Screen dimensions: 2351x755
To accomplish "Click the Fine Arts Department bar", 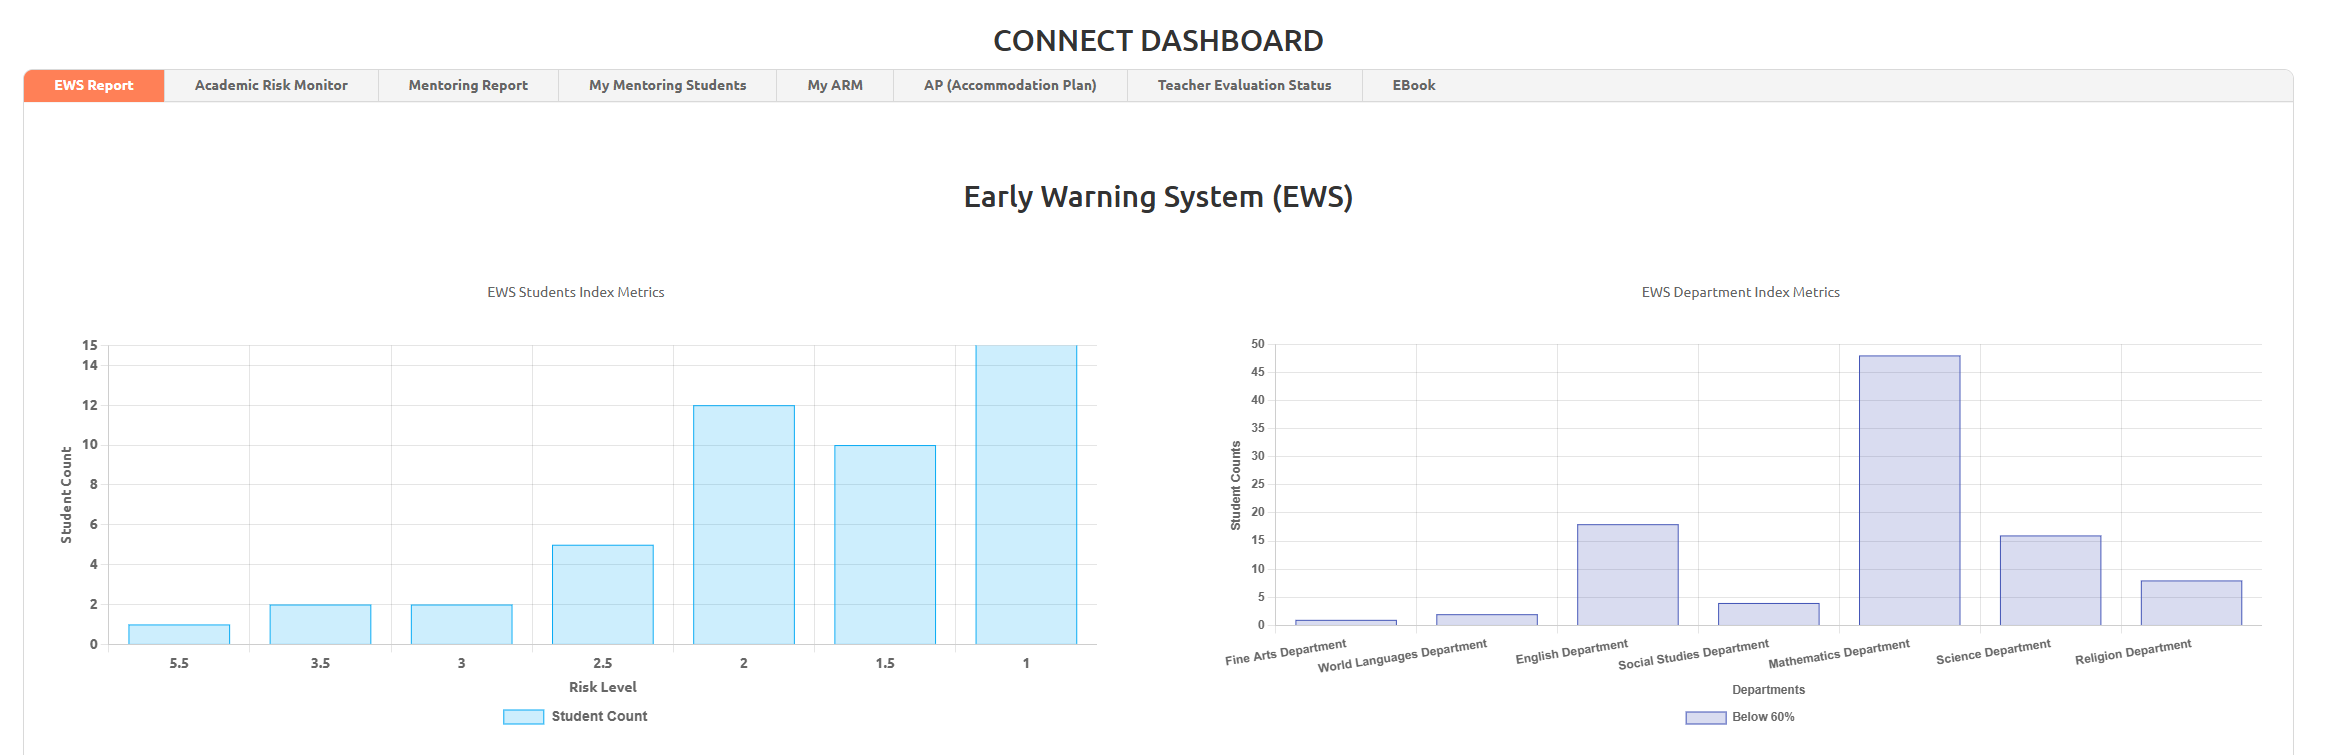I will [1346, 623].
